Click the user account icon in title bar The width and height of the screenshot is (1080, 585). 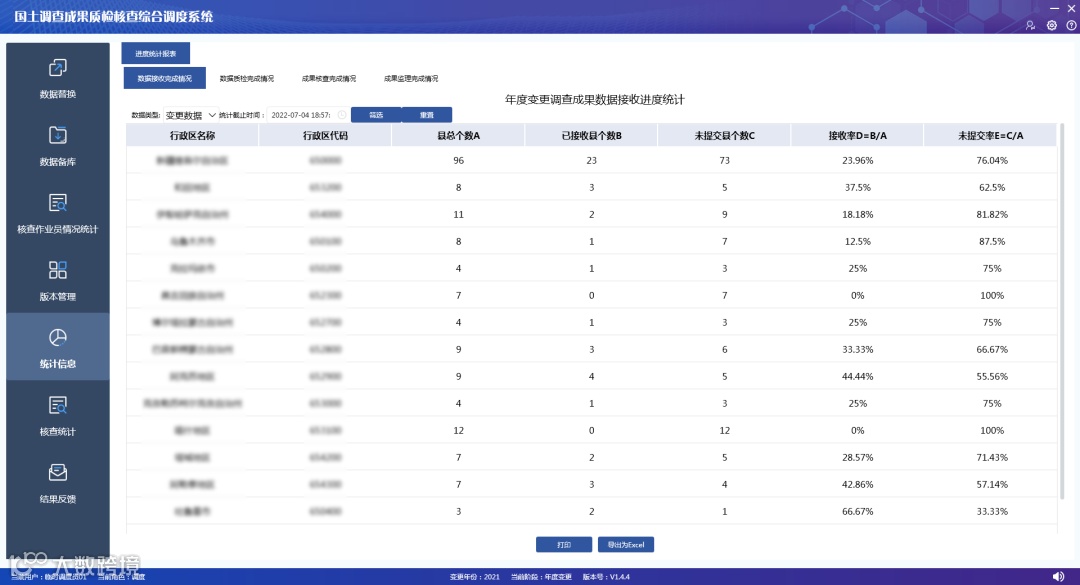pyautogui.click(x=1030, y=25)
